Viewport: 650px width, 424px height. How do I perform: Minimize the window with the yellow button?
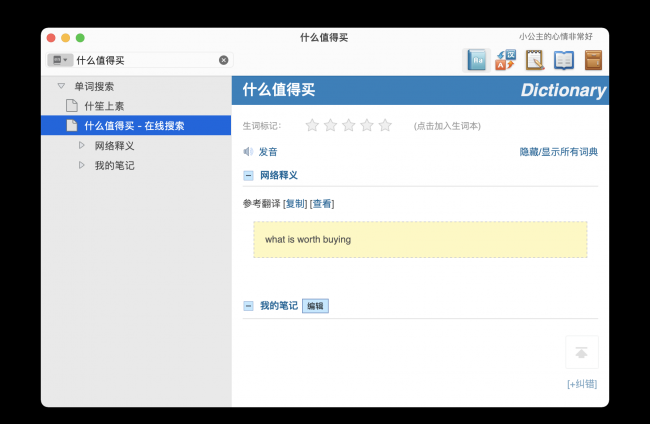click(x=65, y=38)
